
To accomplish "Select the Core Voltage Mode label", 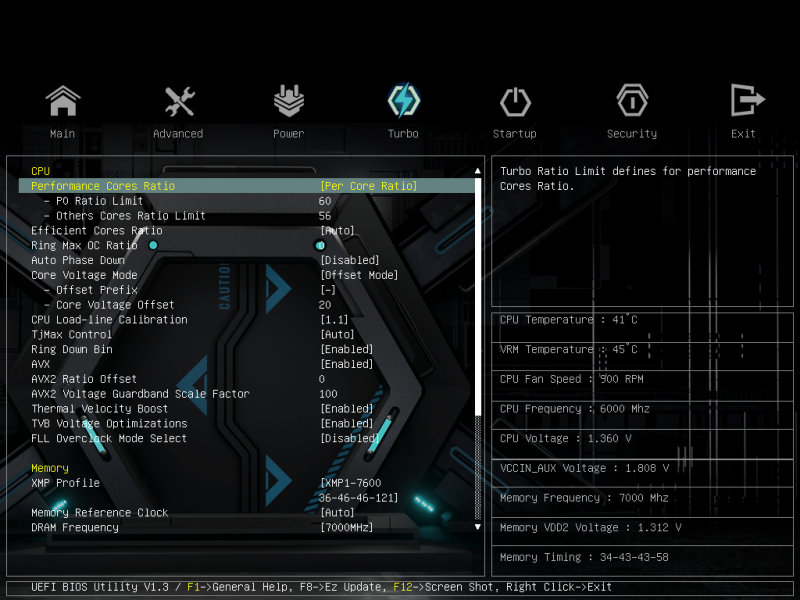I will click(84, 275).
